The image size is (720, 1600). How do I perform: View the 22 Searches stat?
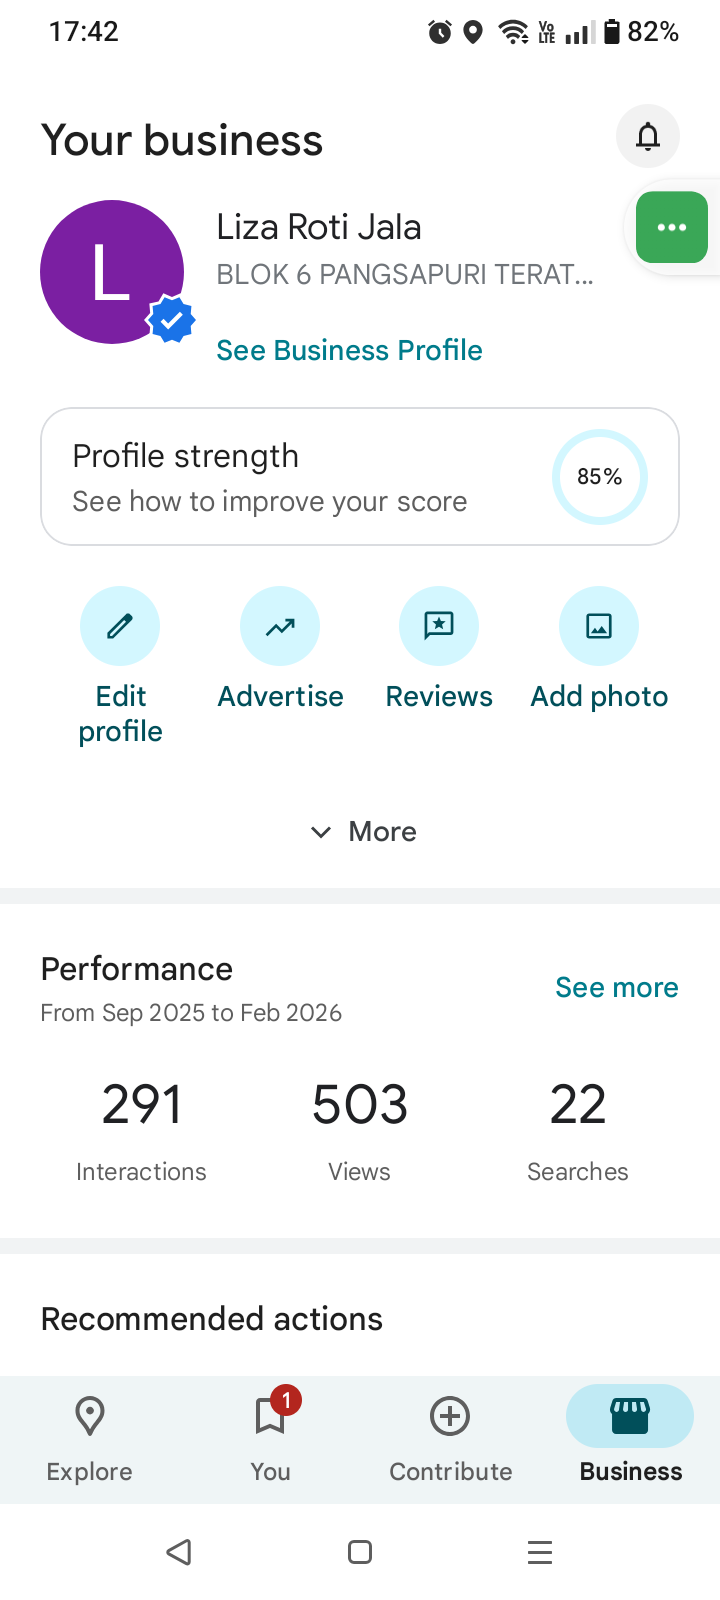tap(578, 1130)
